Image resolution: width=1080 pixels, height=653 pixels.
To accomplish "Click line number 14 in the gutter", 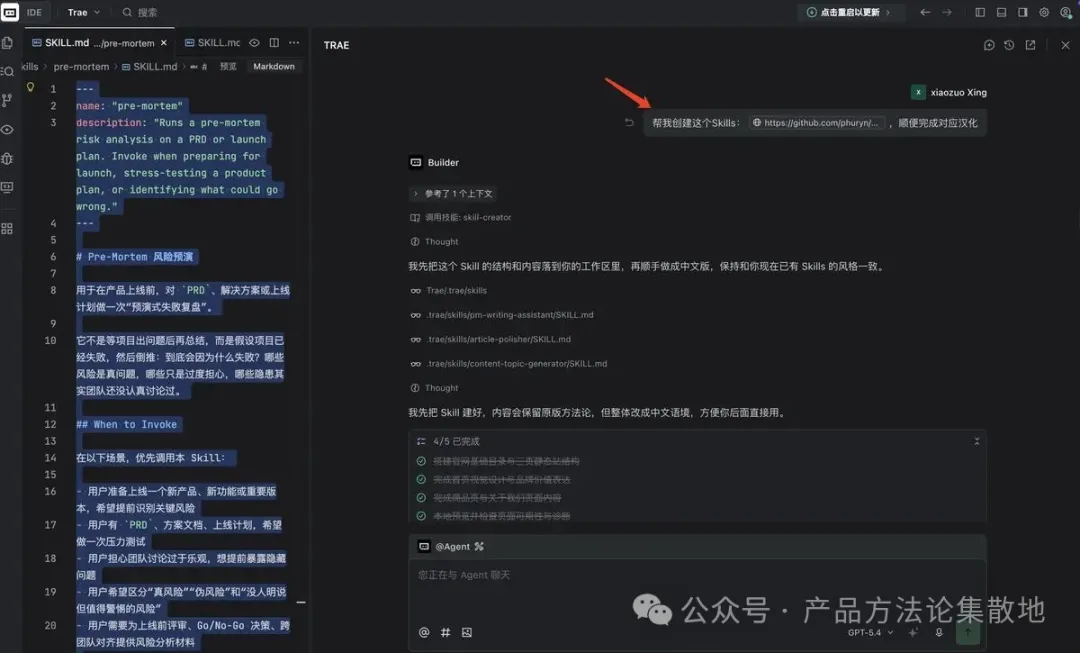I will pos(50,458).
